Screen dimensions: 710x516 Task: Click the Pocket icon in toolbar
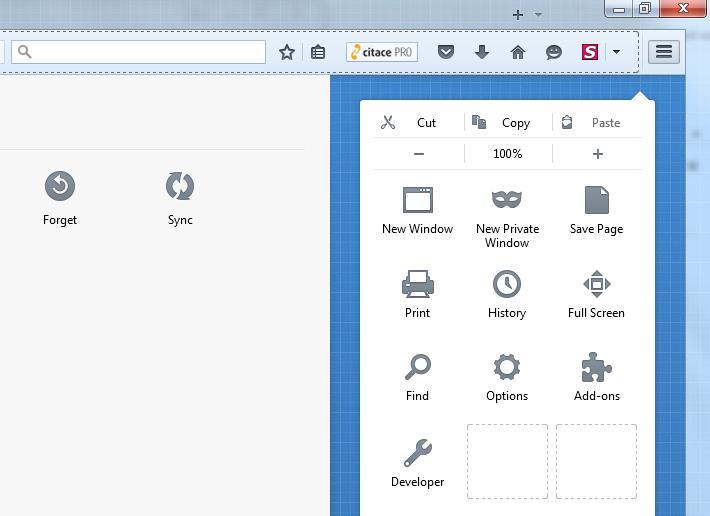446,52
